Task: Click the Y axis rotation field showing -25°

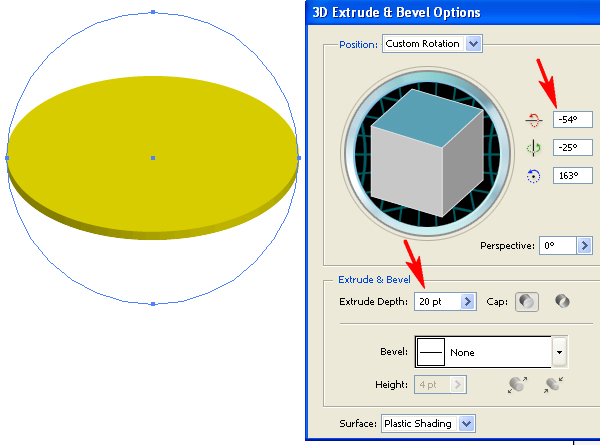Action: tap(572, 148)
